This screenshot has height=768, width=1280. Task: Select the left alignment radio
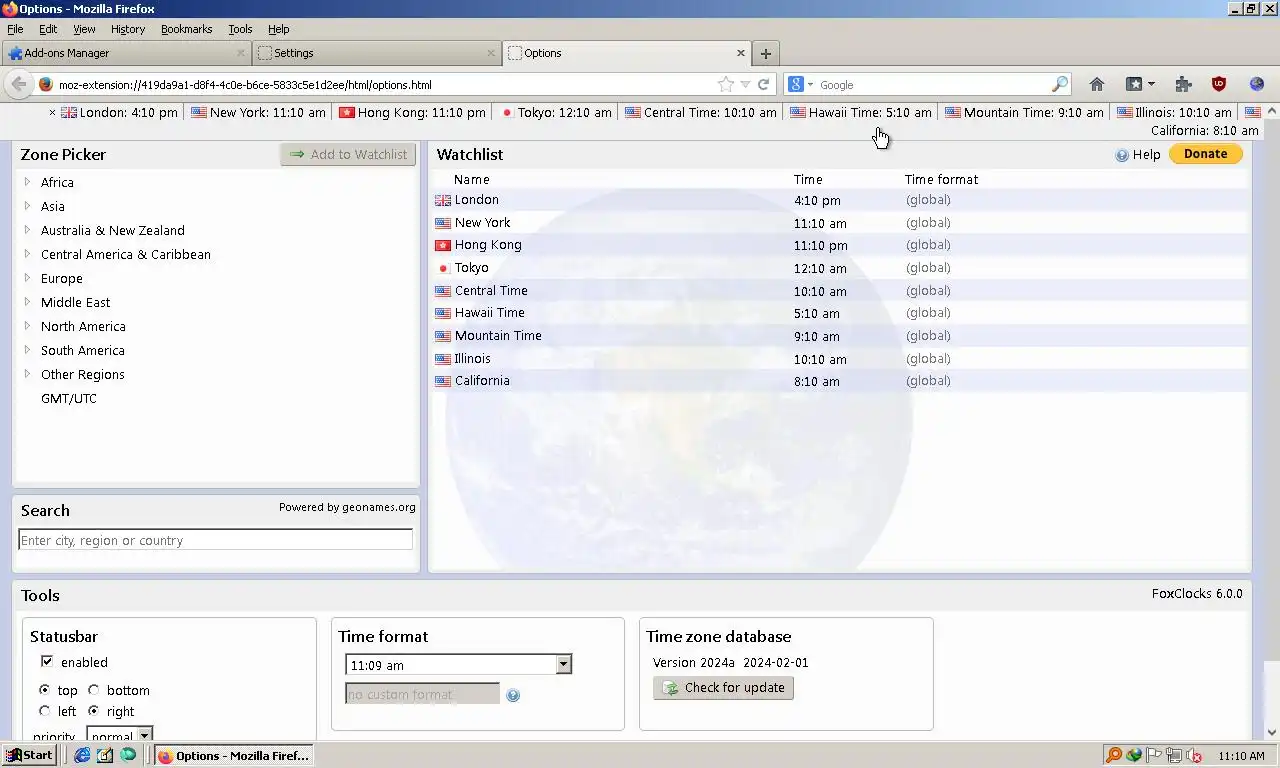tap(44, 711)
